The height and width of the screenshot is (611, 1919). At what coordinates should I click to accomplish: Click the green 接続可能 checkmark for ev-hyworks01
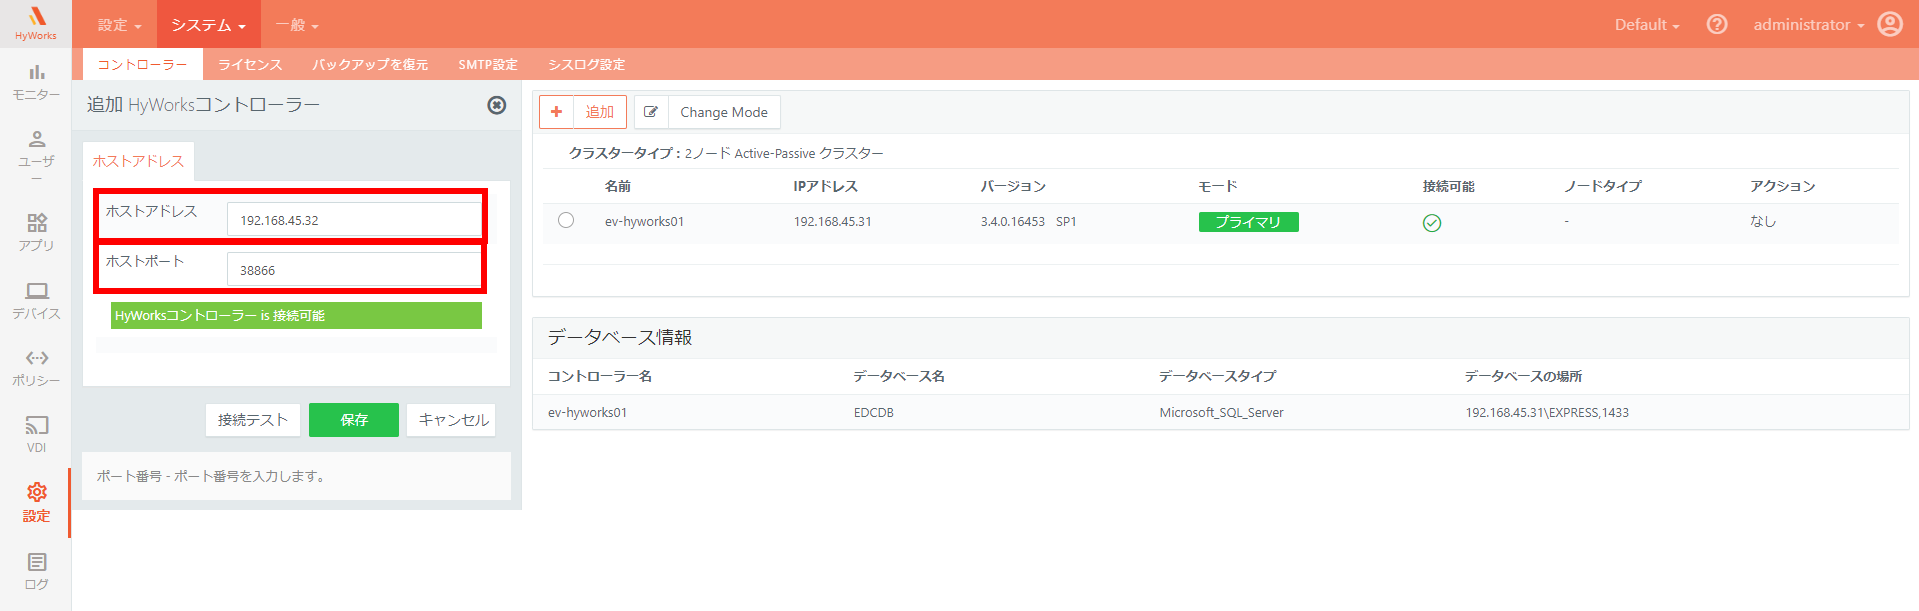(x=1431, y=222)
